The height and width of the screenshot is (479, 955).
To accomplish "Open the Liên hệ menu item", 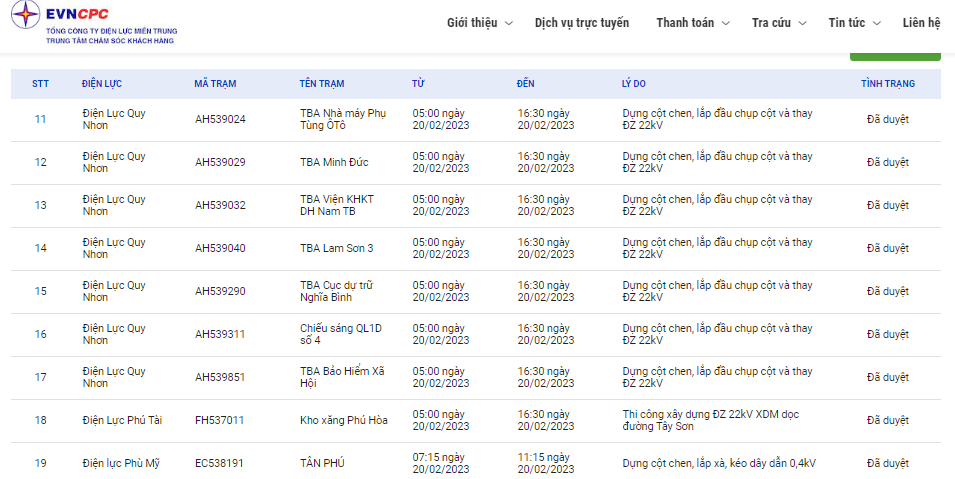I will click(922, 23).
